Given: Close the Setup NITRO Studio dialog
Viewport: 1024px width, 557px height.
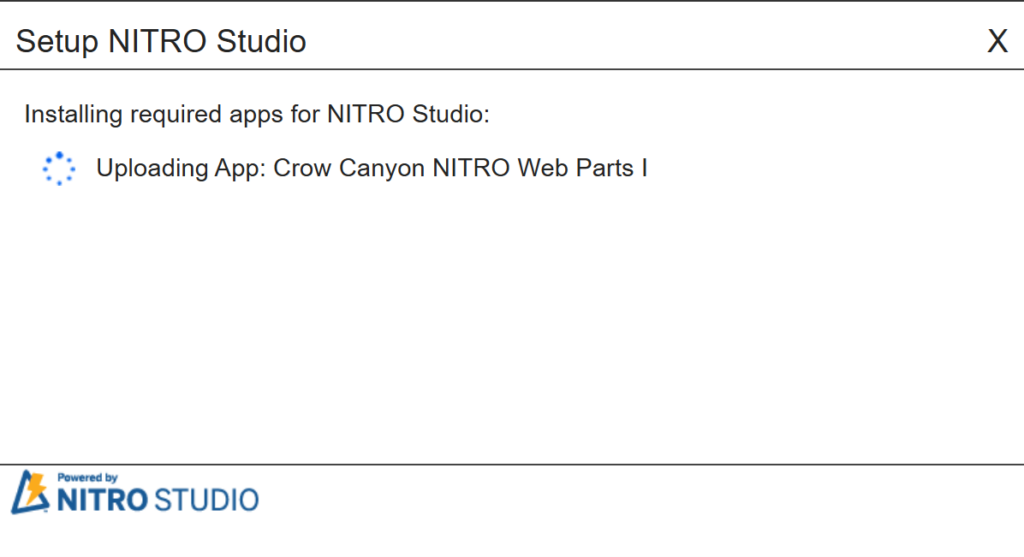Looking at the screenshot, I should pyautogui.click(x=997, y=42).
